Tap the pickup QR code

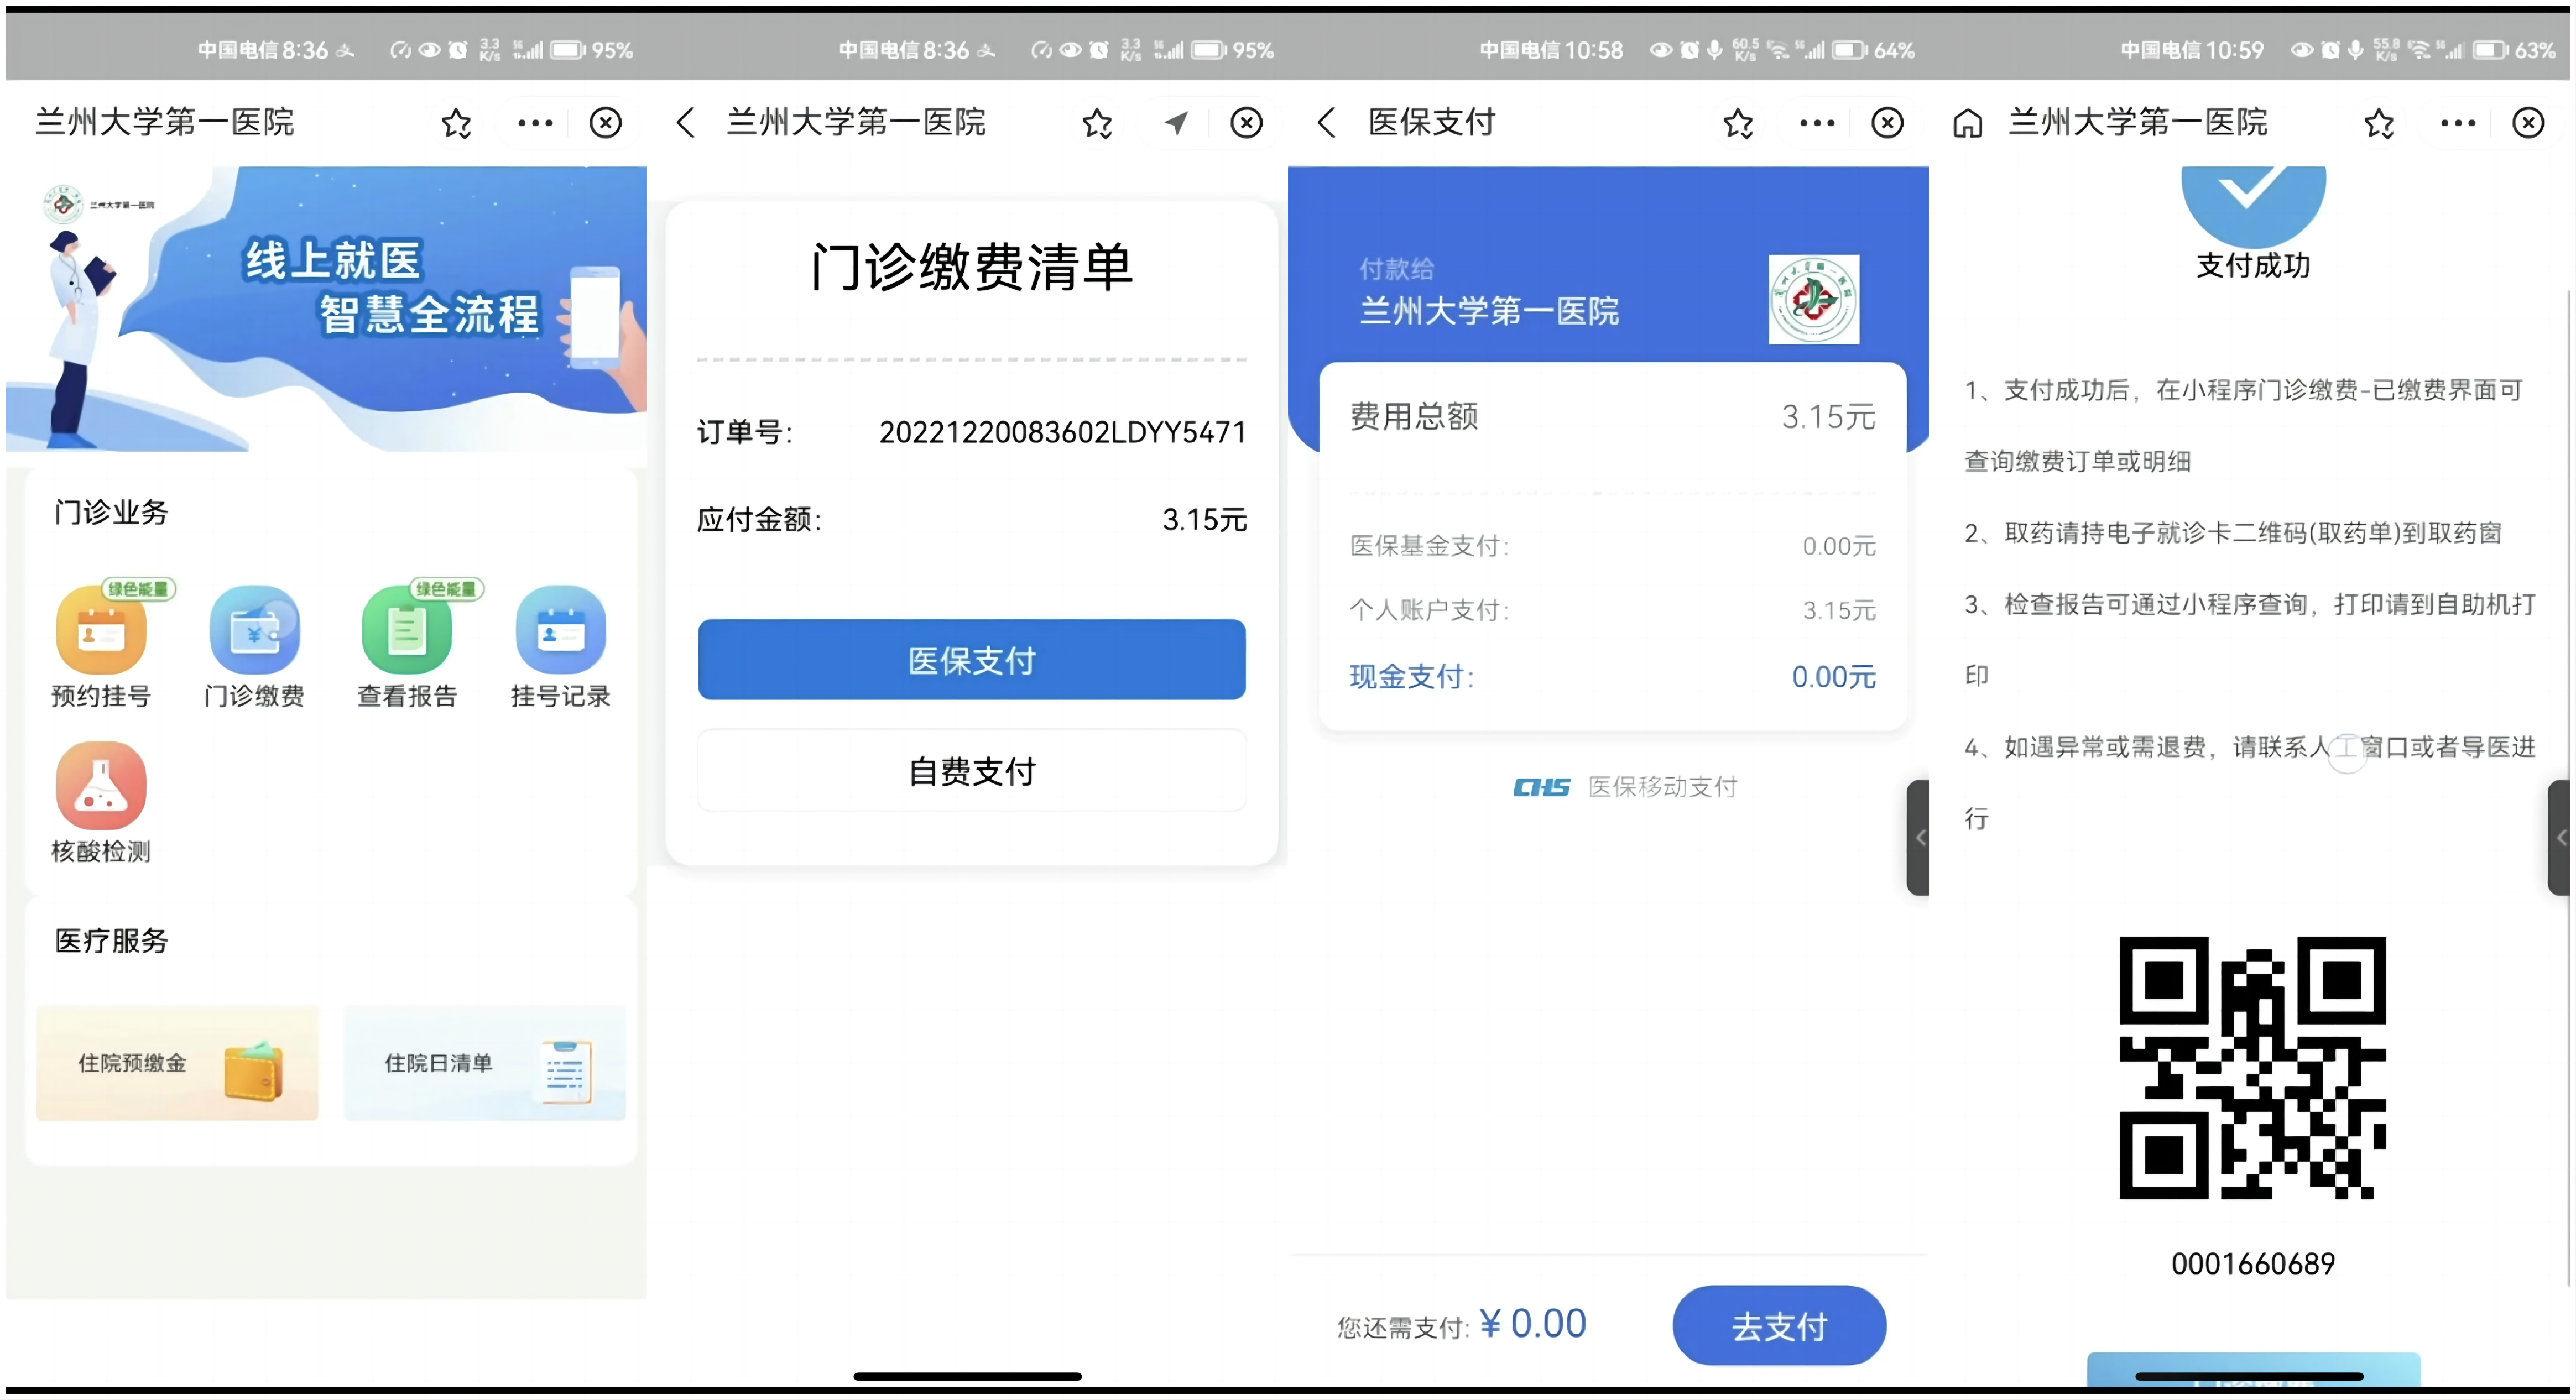coord(2253,1068)
